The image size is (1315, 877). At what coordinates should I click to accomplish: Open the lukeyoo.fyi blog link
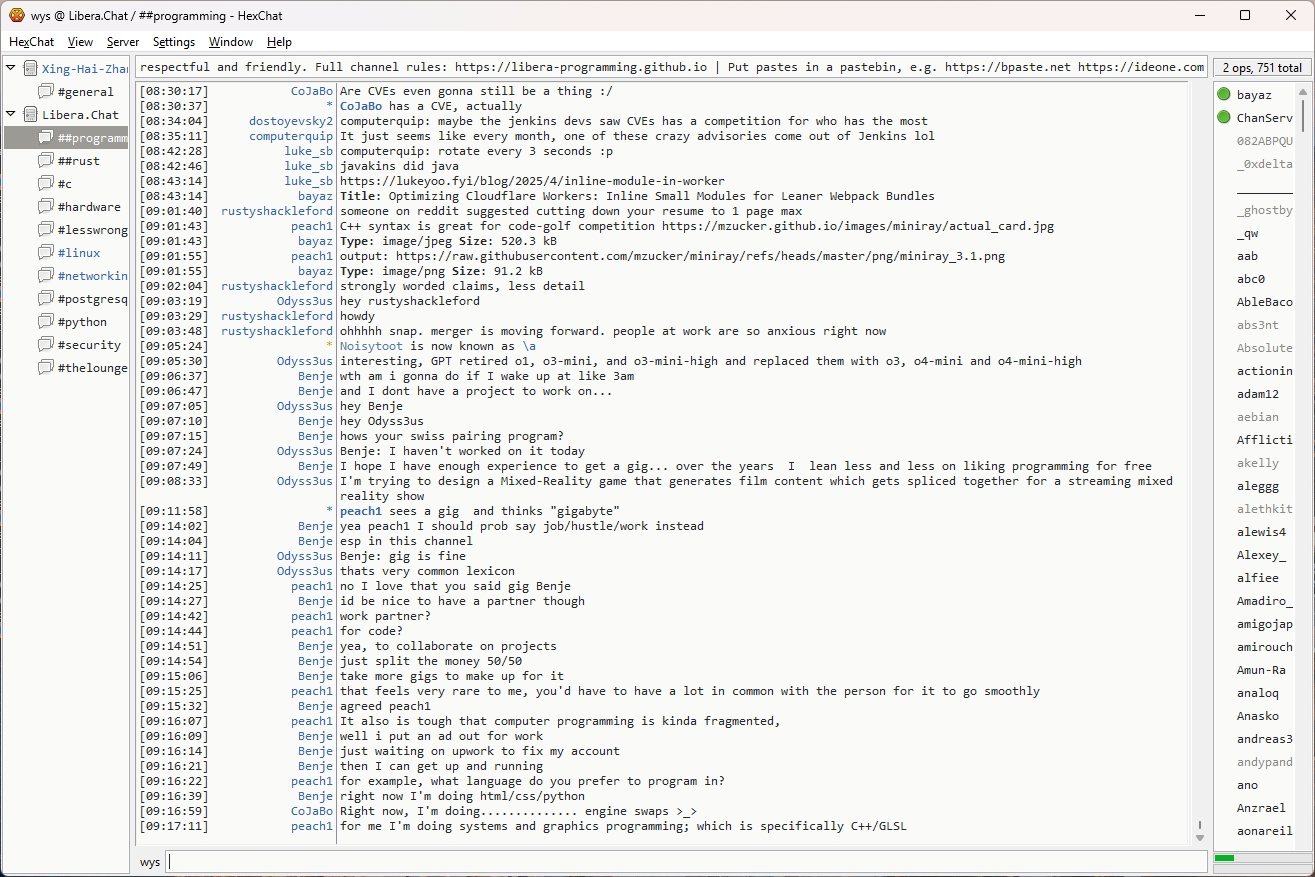[x=532, y=181]
